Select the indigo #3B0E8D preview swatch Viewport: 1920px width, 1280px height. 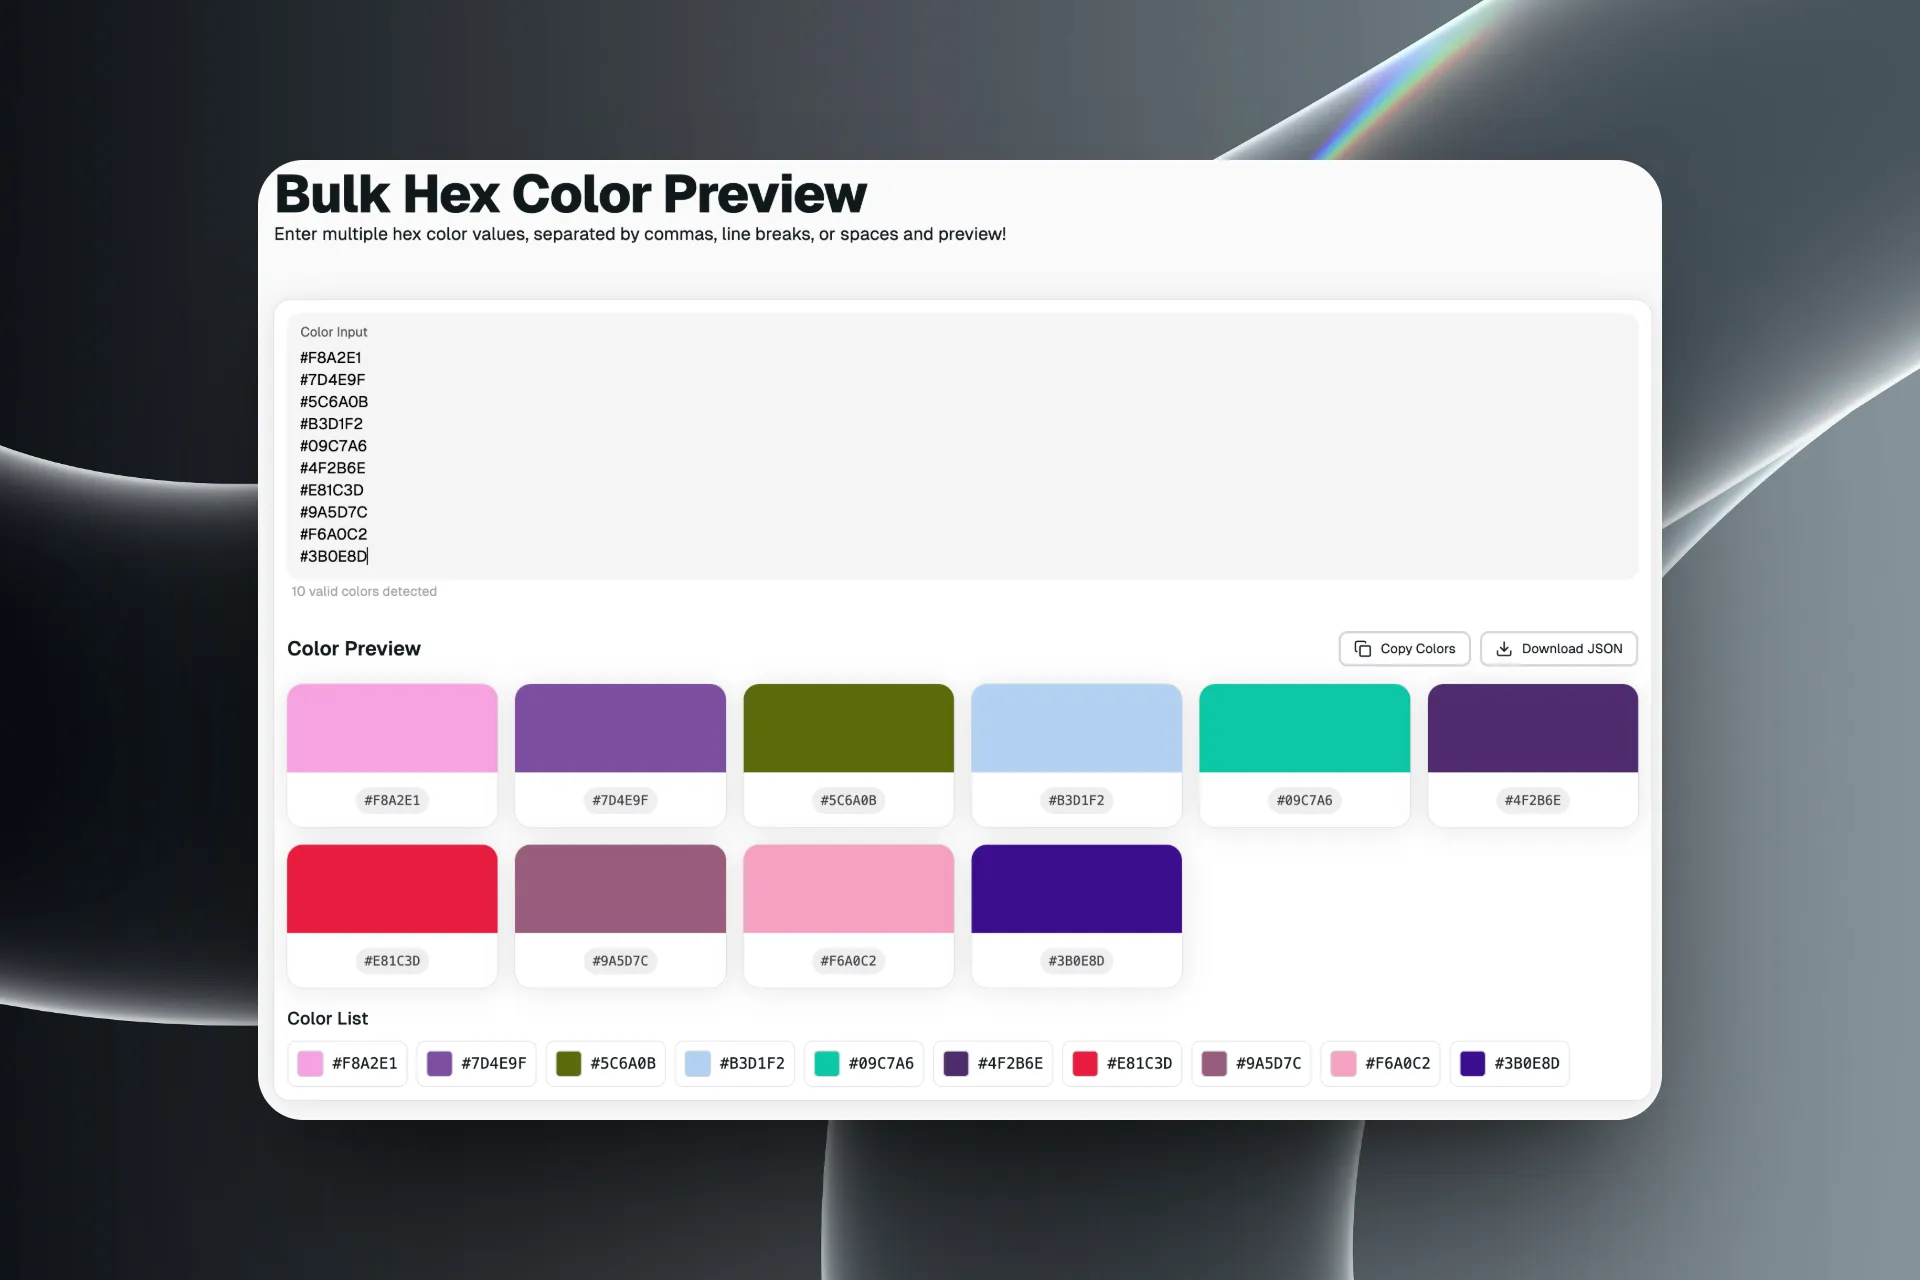[x=1076, y=889]
